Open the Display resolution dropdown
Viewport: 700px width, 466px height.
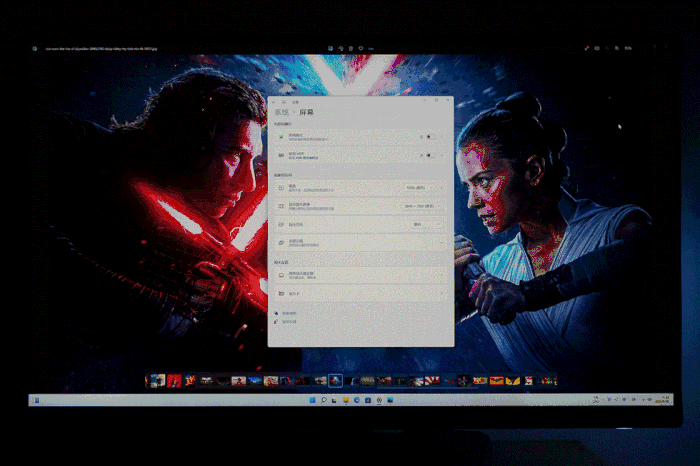coord(423,206)
